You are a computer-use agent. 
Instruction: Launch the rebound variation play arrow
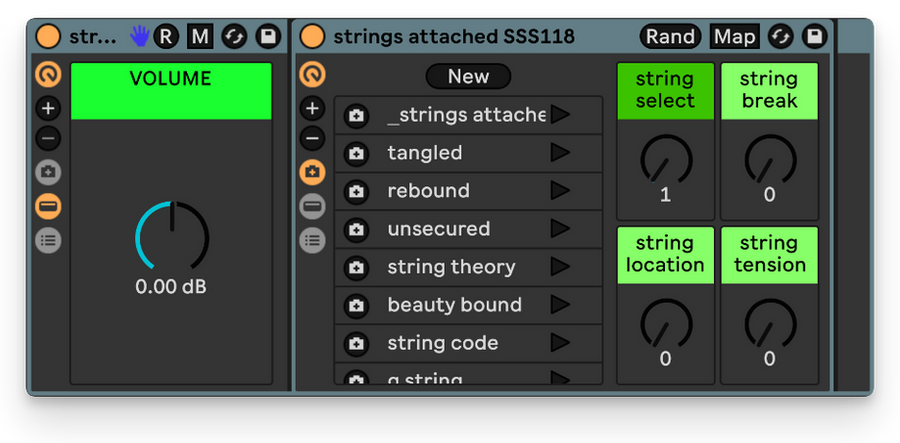[560, 191]
